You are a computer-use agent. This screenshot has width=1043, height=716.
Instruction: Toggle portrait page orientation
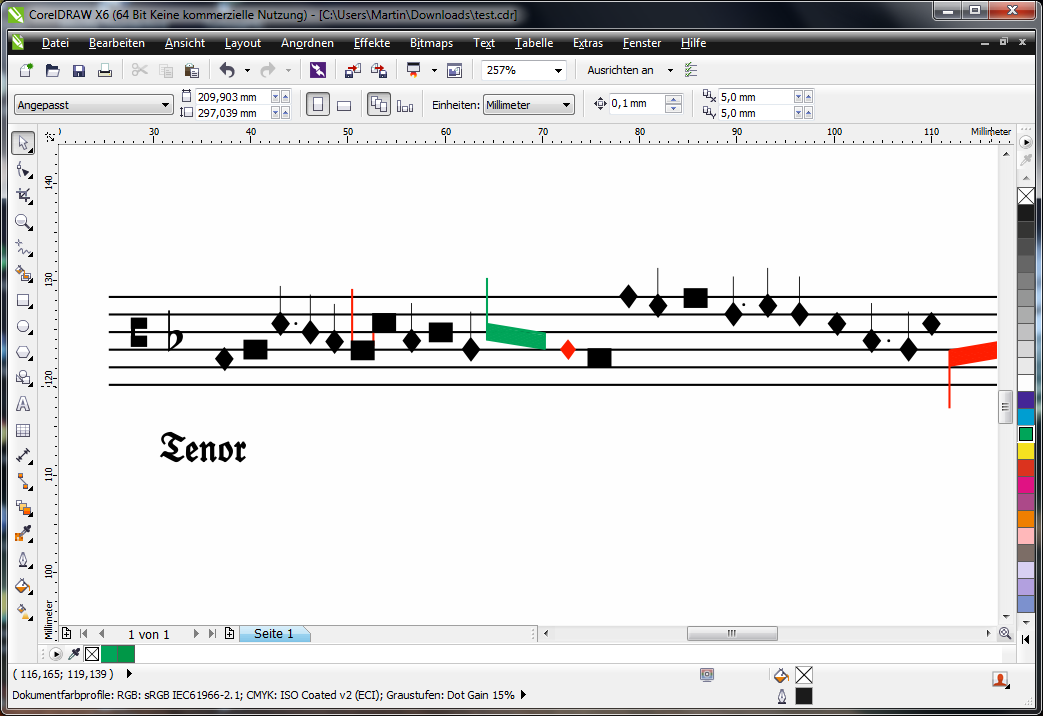[x=318, y=104]
